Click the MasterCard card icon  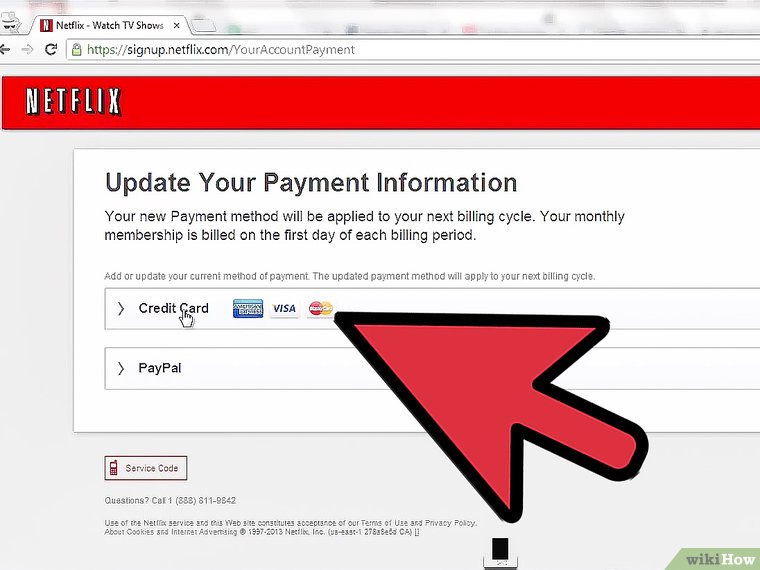click(320, 308)
